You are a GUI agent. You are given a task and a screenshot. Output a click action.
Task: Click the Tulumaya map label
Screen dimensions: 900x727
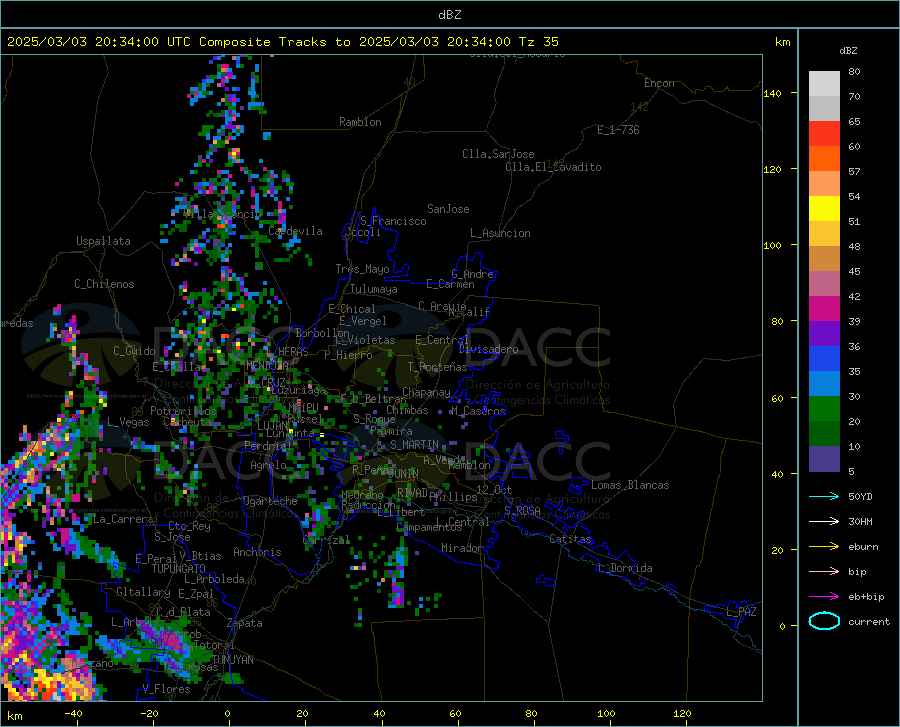tap(374, 289)
